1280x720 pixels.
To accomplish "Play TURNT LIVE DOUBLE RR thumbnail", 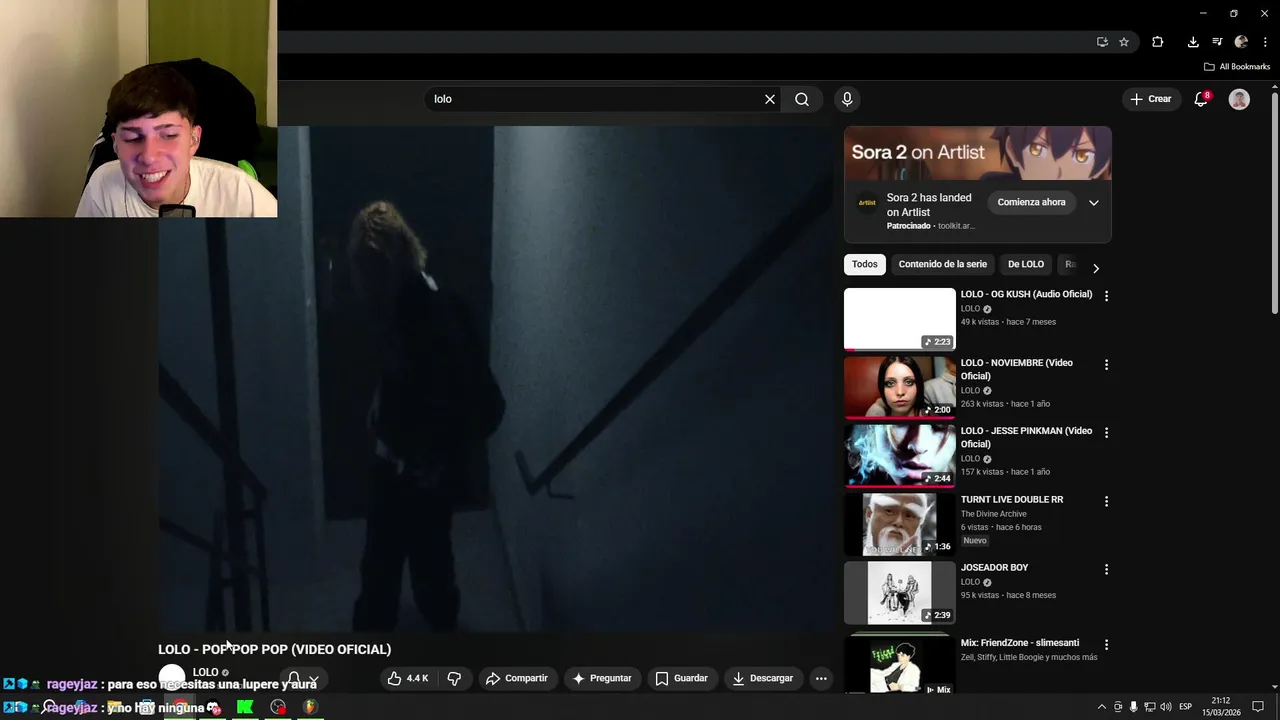I will tap(900, 524).
